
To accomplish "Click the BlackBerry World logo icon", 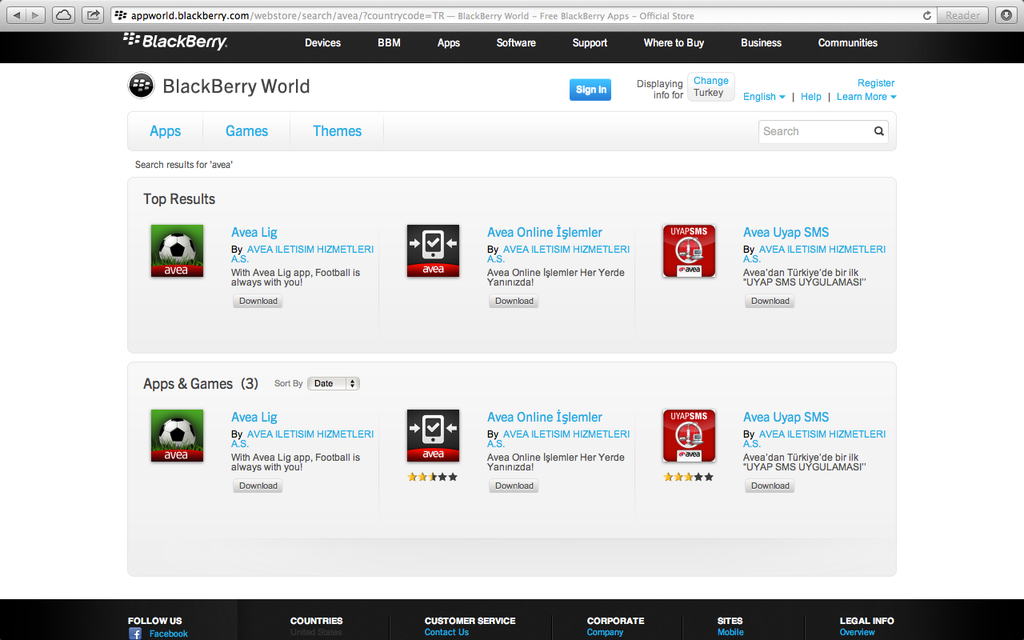I will click(141, 86).
